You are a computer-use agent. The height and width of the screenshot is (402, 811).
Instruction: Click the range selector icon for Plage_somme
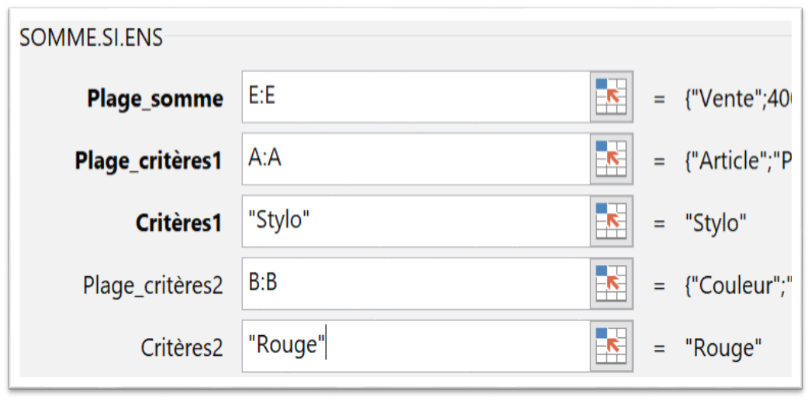(611, 97)
